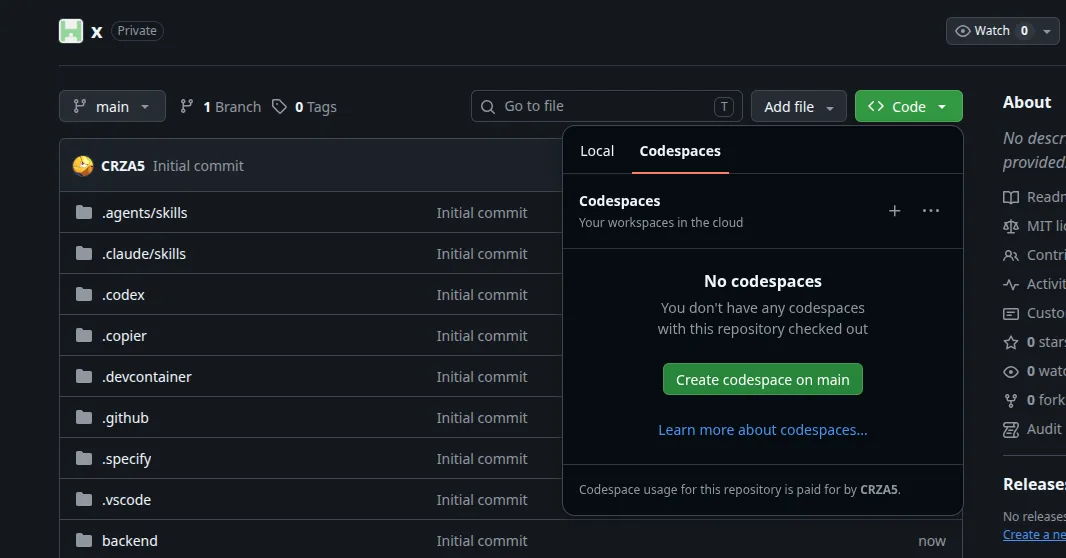Expand the Add file dropdown
The image size is (1066, 558).
pyautogui.click(x=799, y=107)
